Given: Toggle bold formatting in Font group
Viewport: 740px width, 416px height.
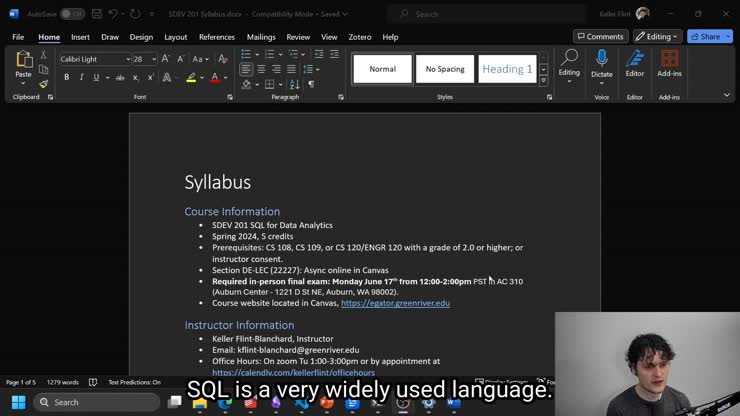Looking at the screenshot, I should [x=67, y=78].
